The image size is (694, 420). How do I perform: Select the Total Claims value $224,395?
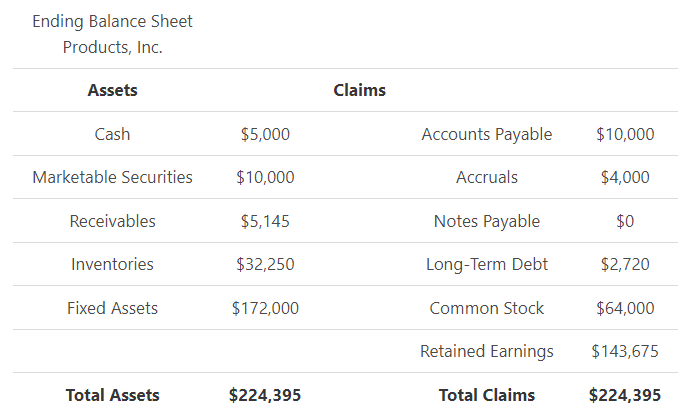[x=625, y=395]
